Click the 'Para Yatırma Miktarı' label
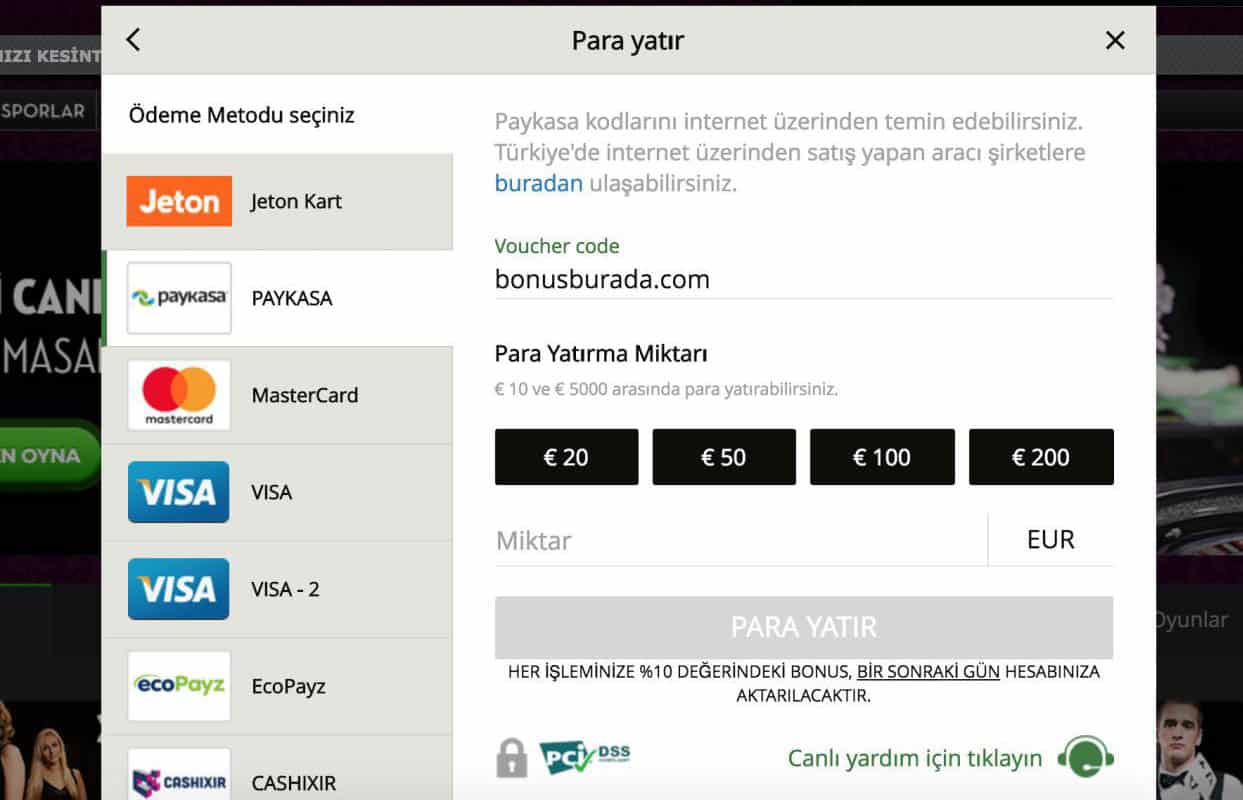1243x800 pixels. point(601,353)
